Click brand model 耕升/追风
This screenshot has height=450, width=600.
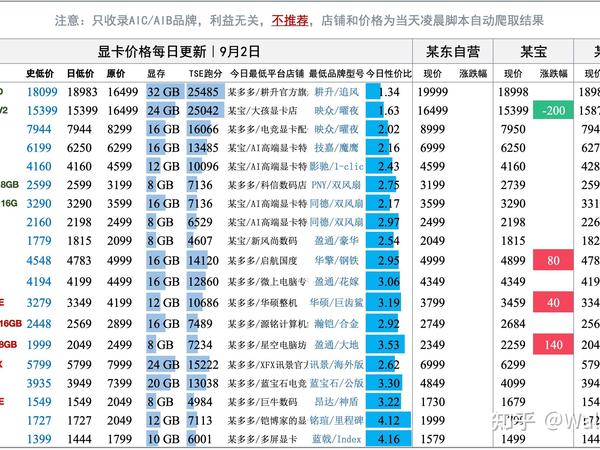[x=336, y=92]
